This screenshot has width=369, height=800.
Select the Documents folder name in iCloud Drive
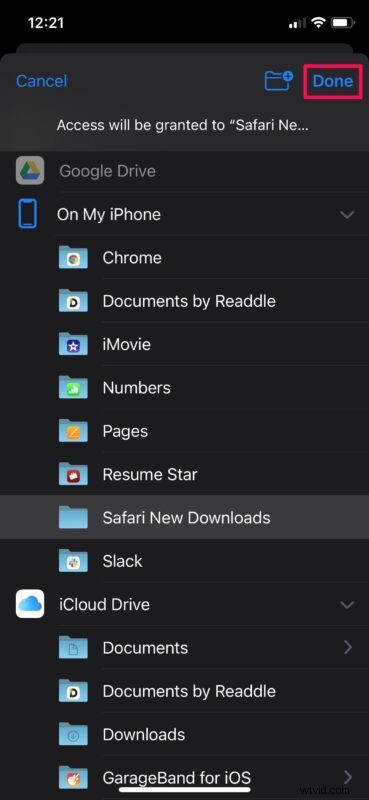(x=145, y=647)
